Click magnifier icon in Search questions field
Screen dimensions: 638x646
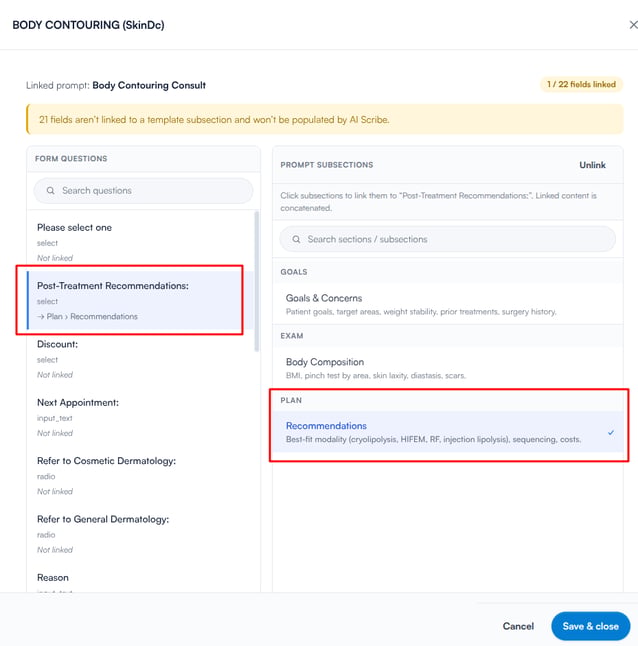point(50,191)
